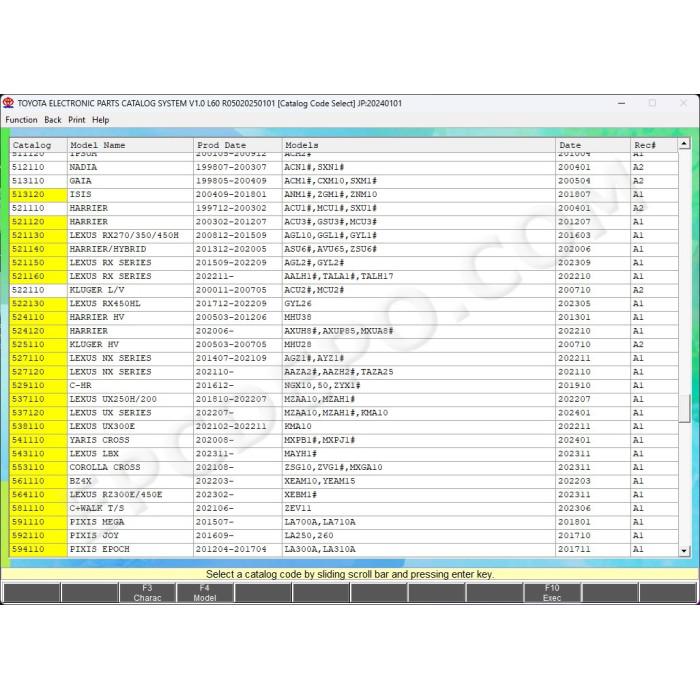Minimize the catalog window
This screenshot has width=700, height=700.
click(621, 103)
